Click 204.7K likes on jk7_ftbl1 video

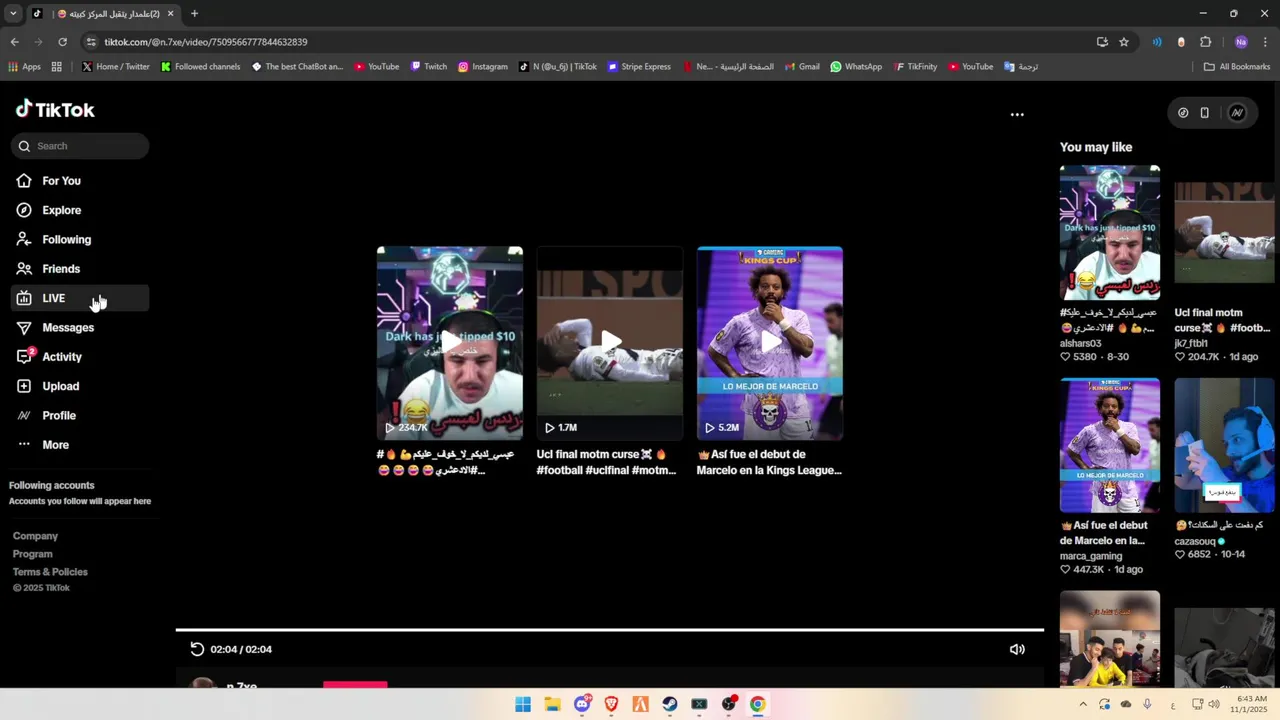1197,356
